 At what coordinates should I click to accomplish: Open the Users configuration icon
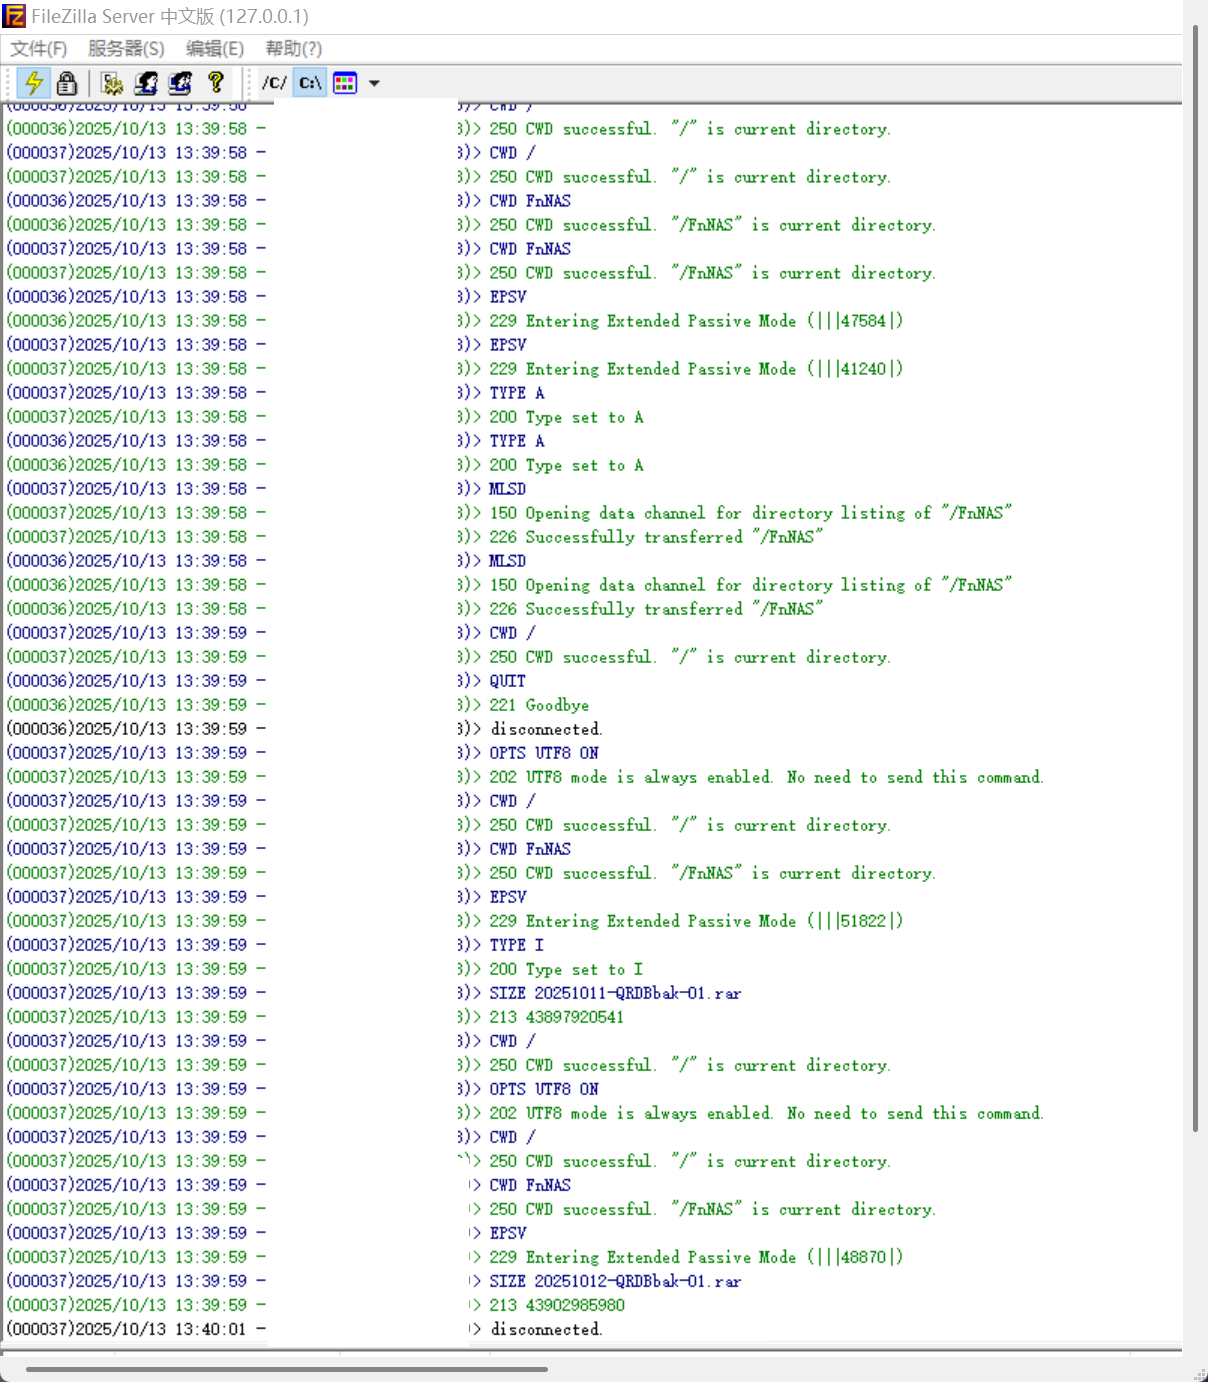click(x=146, y=83)
